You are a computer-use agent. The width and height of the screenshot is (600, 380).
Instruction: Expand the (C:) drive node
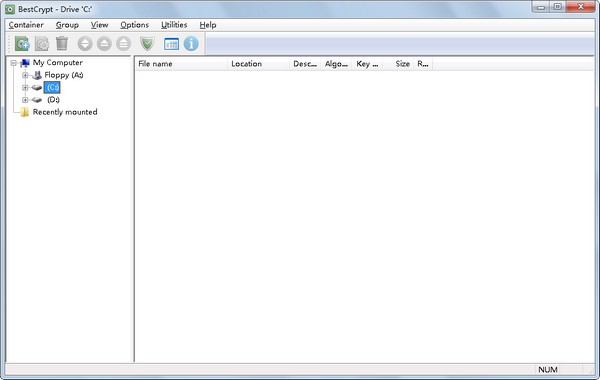25,88
